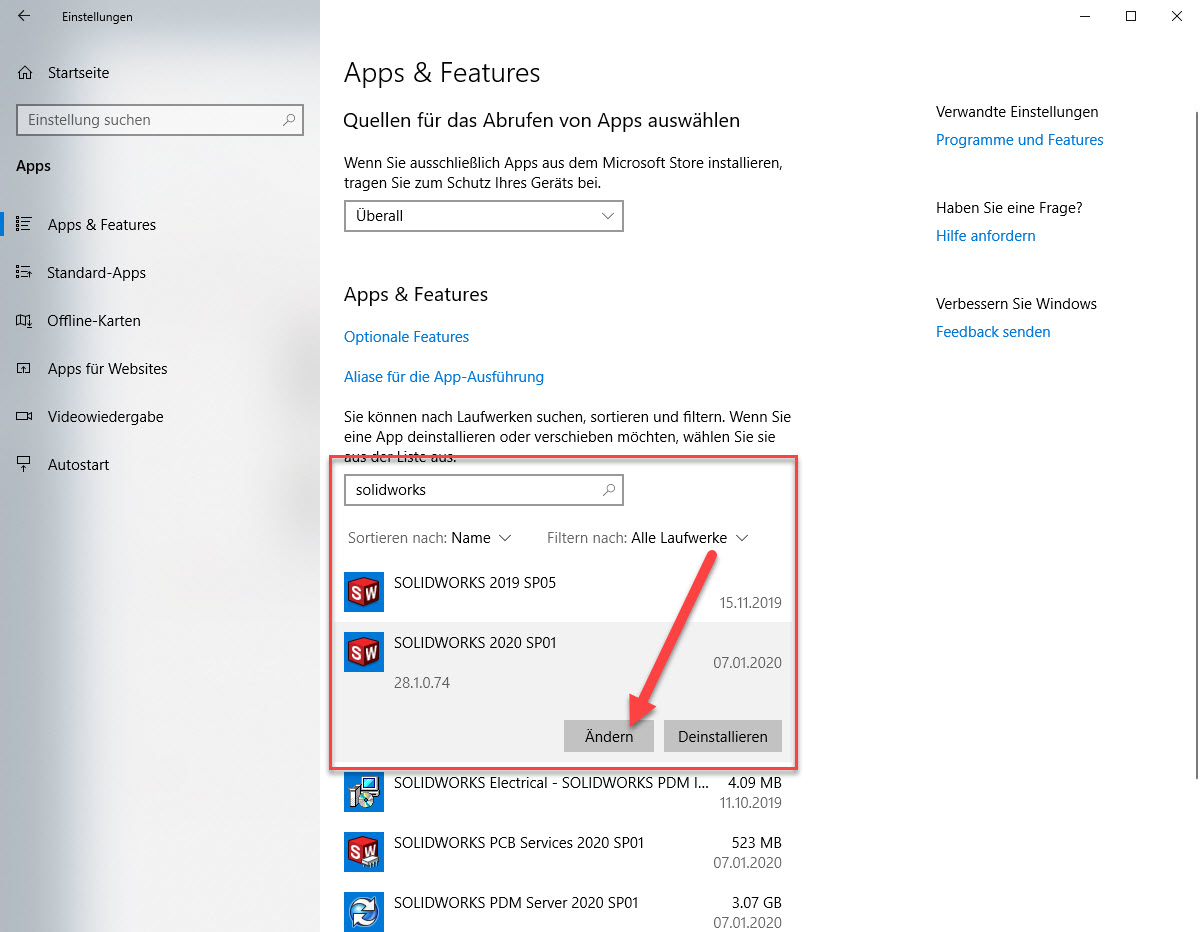The width and height of the screenshot is (1200, 932).
Task: Open the Autostart settings page
Action: (x=78, y=465)
